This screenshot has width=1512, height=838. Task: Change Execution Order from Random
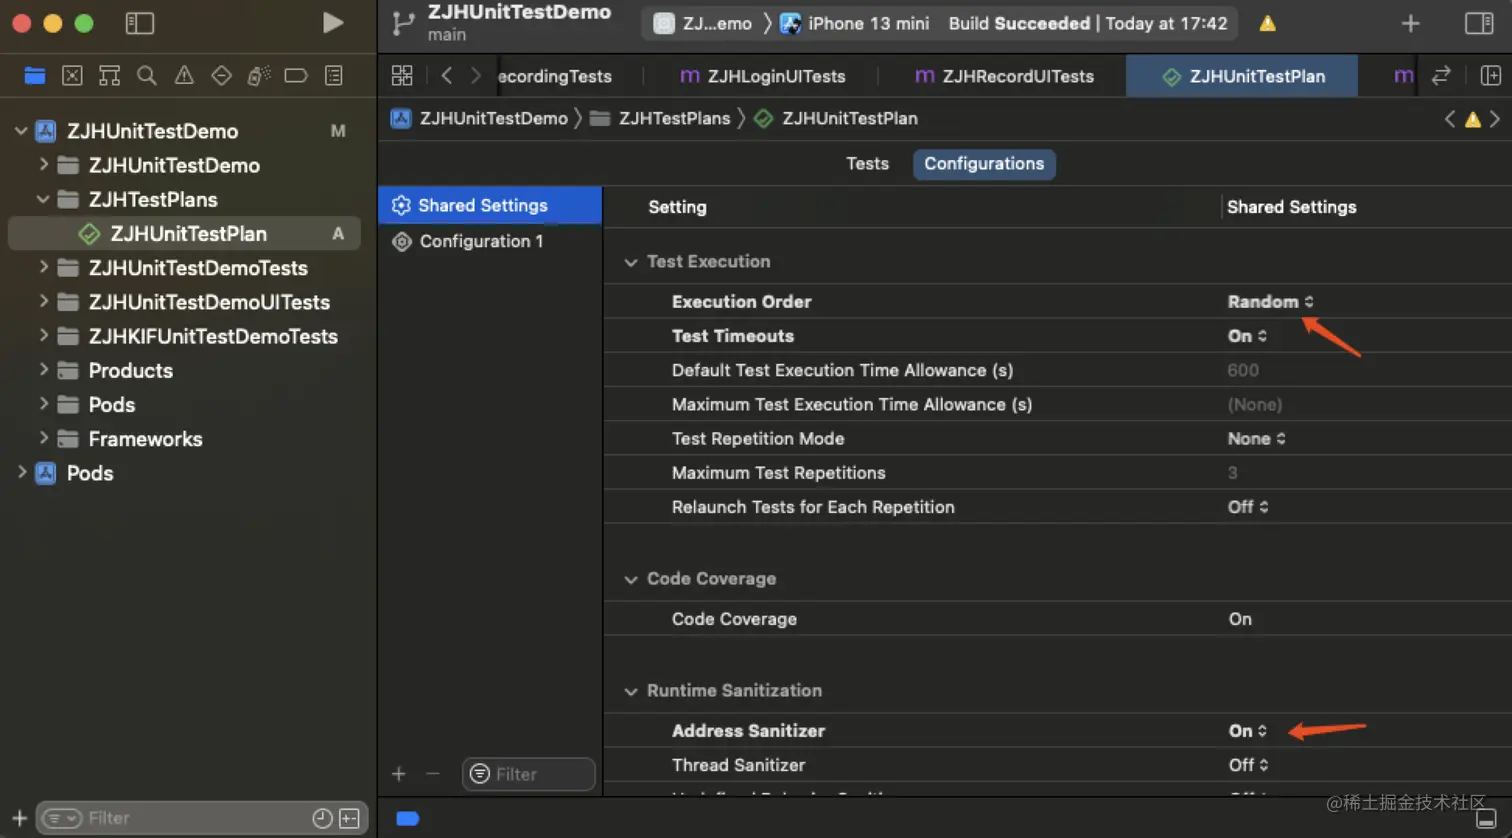(1270, 302)
